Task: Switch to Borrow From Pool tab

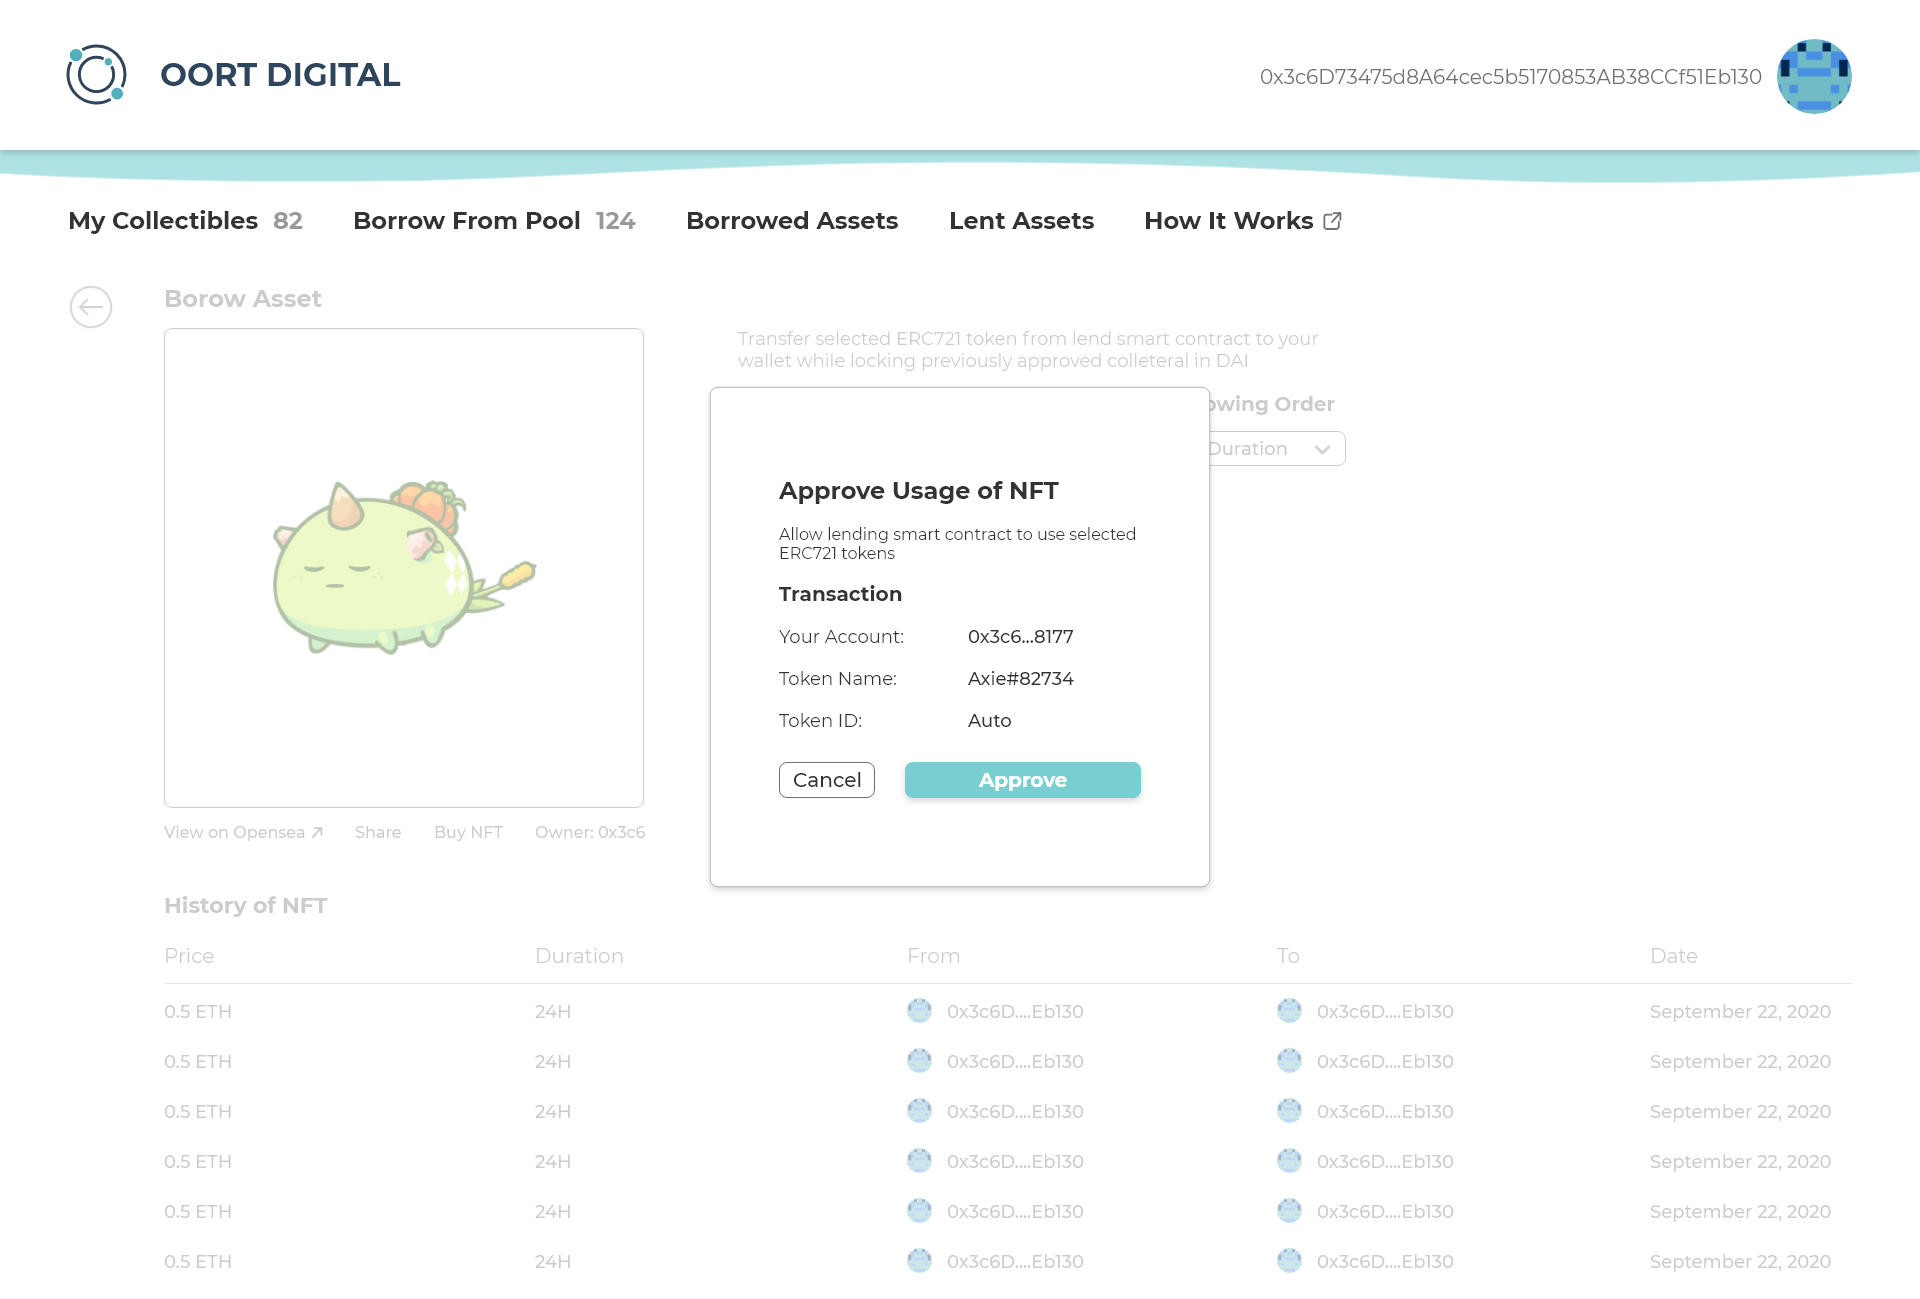Action: 466,221
